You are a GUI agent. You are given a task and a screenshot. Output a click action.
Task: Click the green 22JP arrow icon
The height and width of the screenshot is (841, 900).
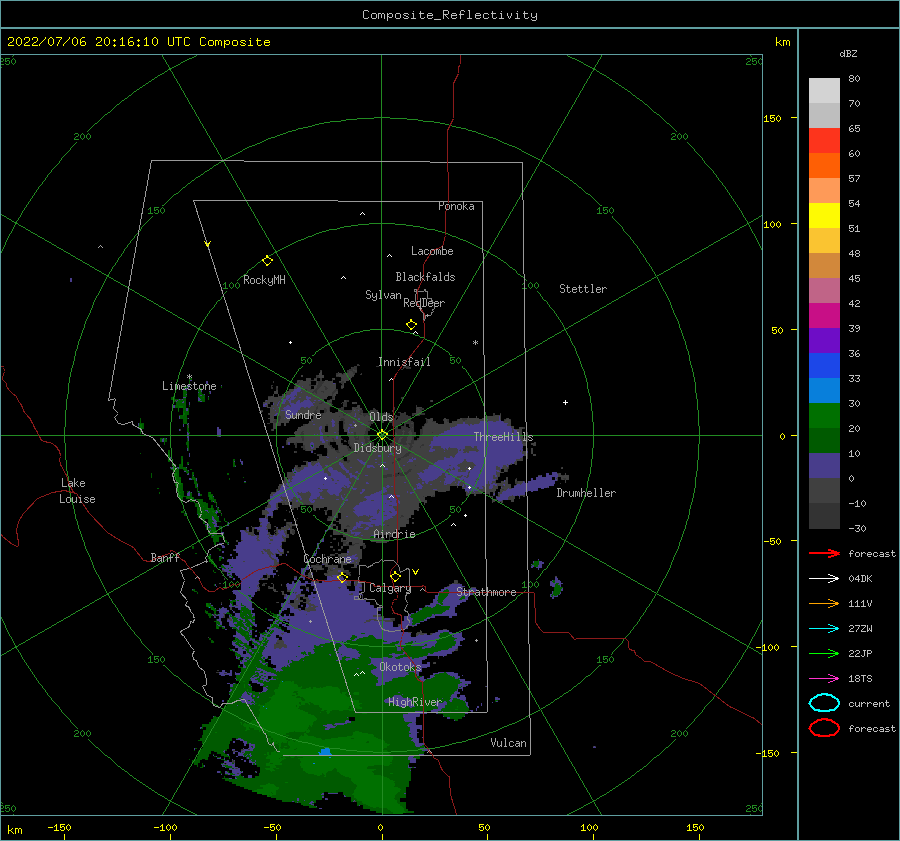824,653
